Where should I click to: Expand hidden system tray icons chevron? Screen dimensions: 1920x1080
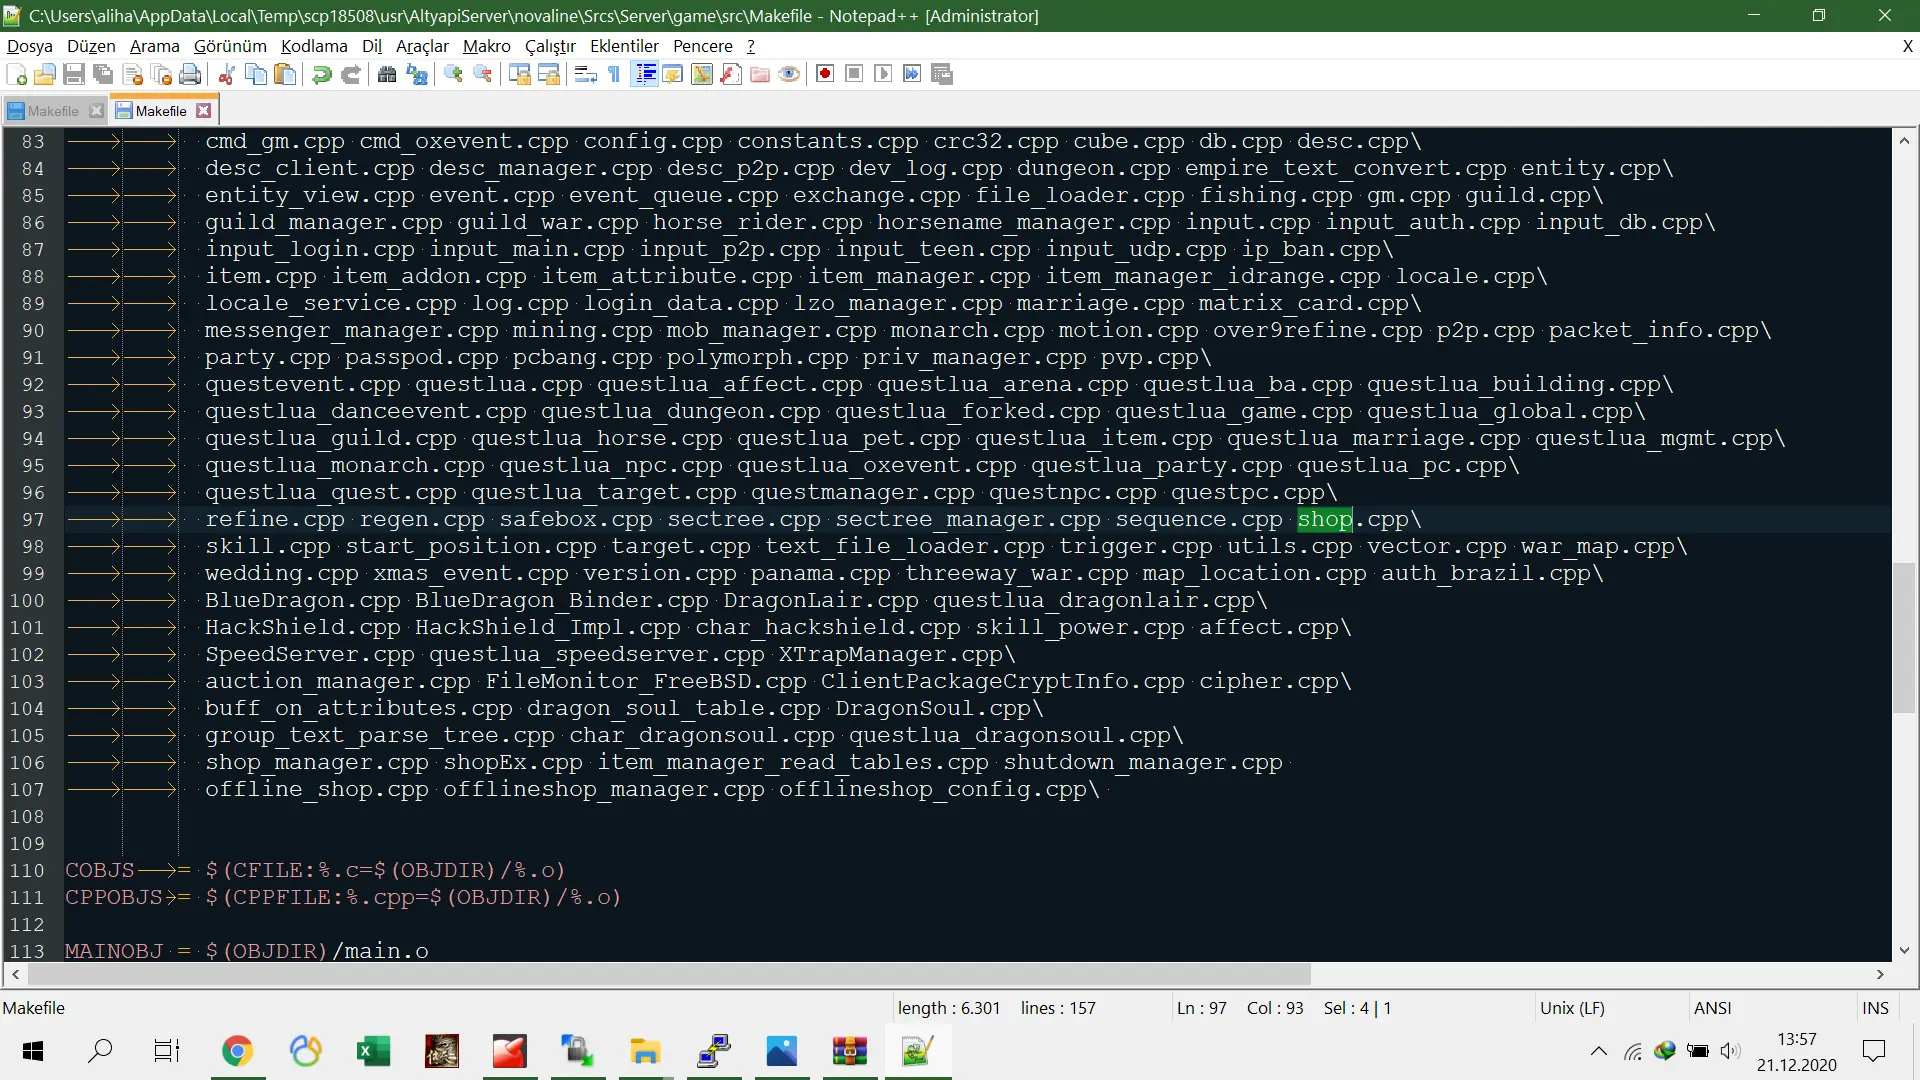[1598, 1051]
